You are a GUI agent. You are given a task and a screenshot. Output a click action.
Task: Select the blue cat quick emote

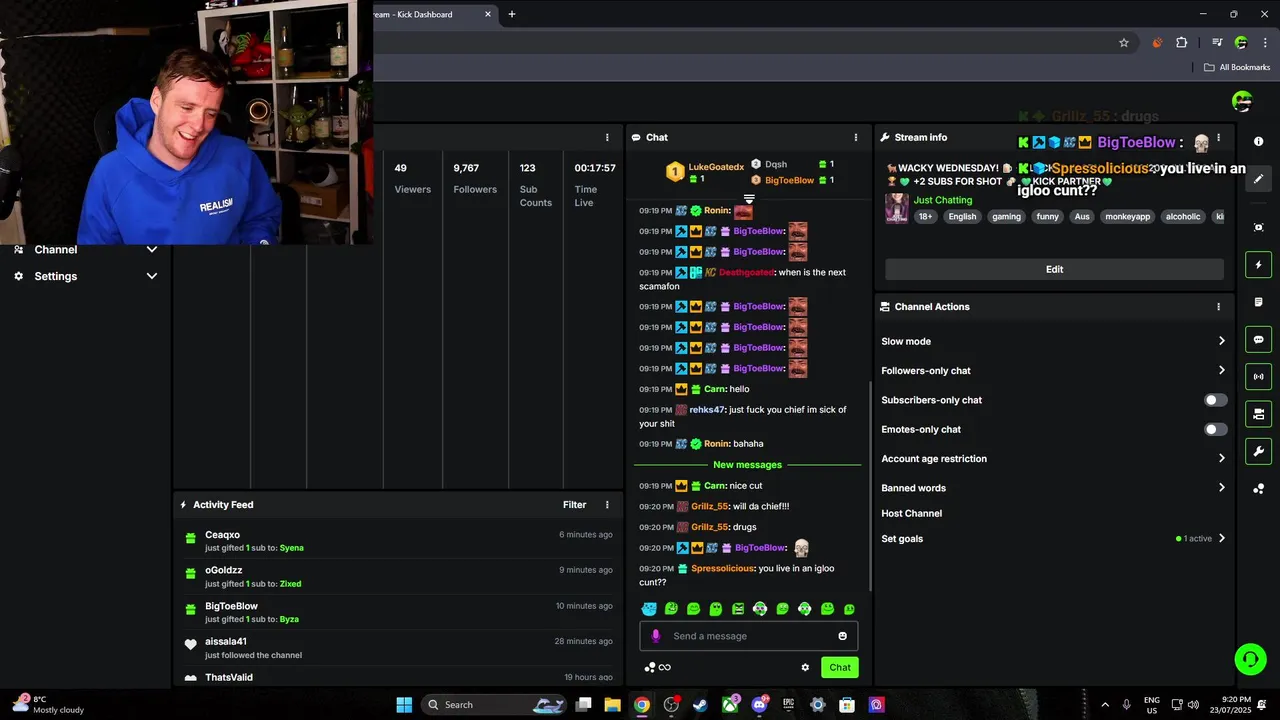pyautogui.click(x=649, y=609)
